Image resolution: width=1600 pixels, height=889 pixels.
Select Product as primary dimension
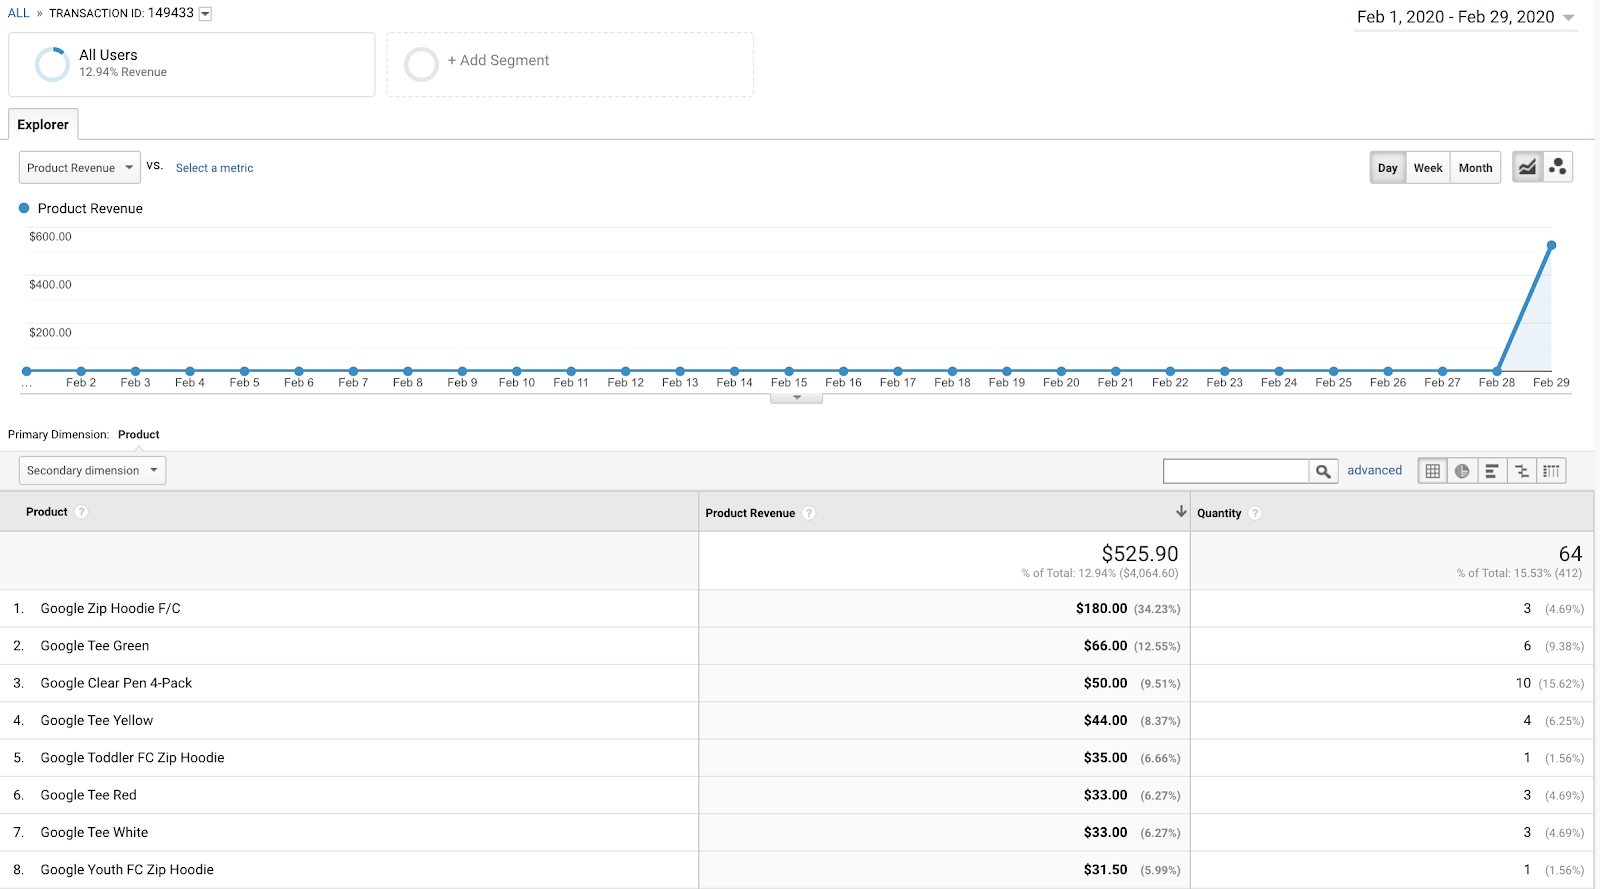(x=139, y=434)
